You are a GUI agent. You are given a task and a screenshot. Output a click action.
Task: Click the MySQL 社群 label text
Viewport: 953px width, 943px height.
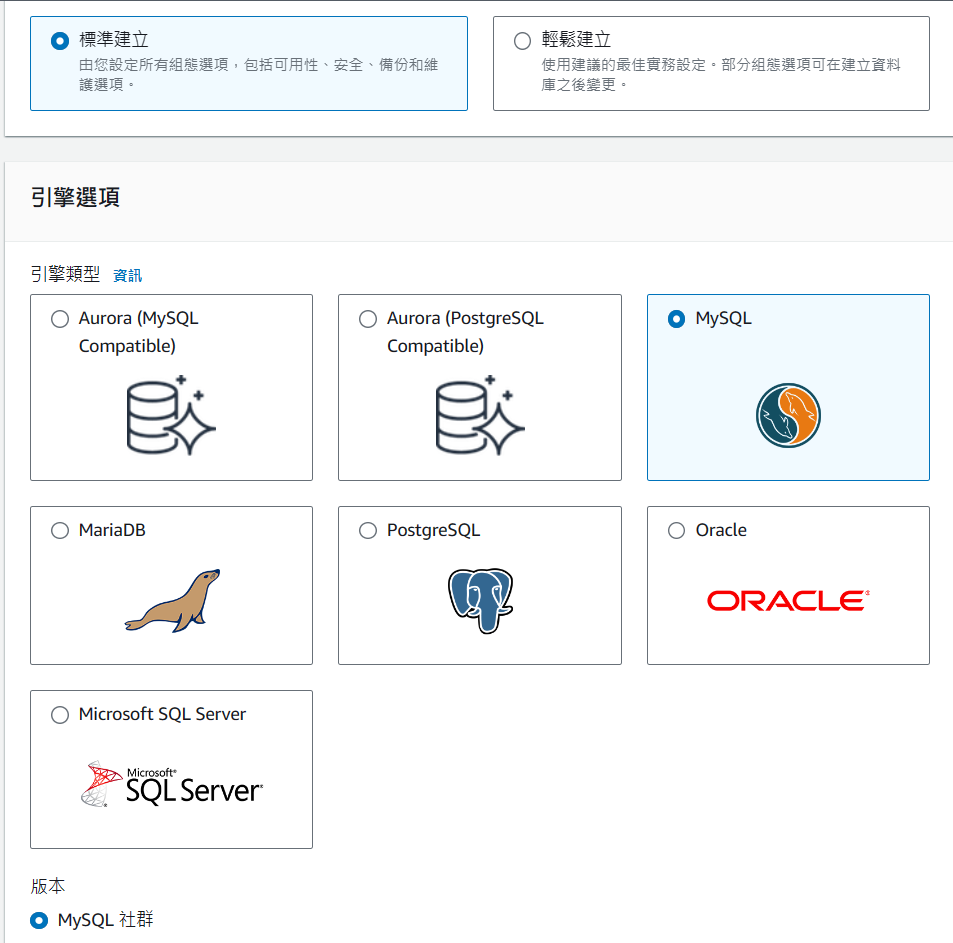tap(105, 920)
